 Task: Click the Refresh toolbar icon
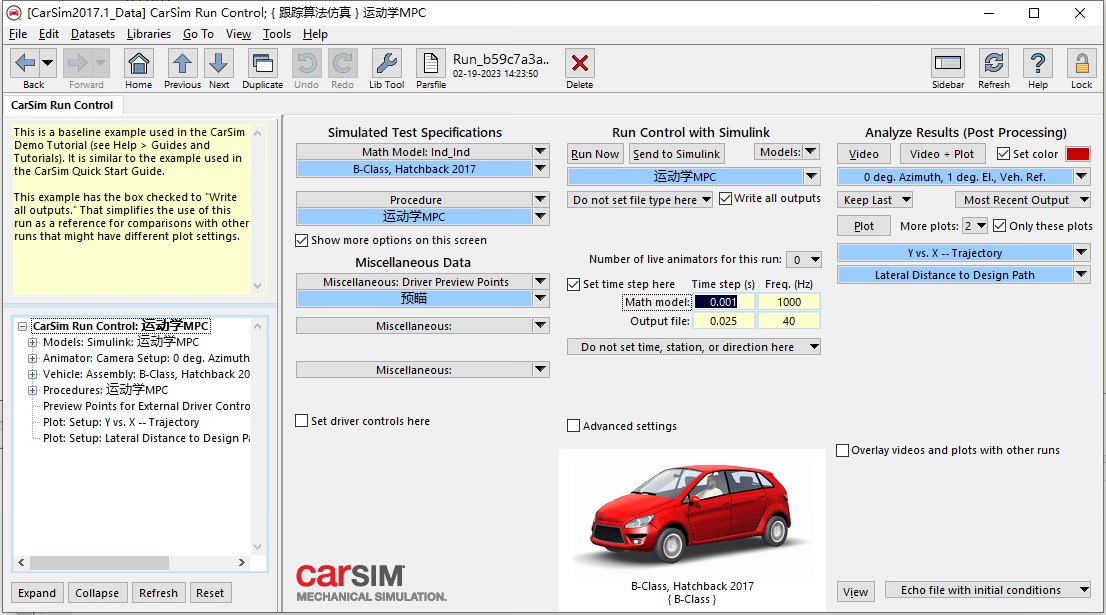pyautogui.click(x=993, y=63)
